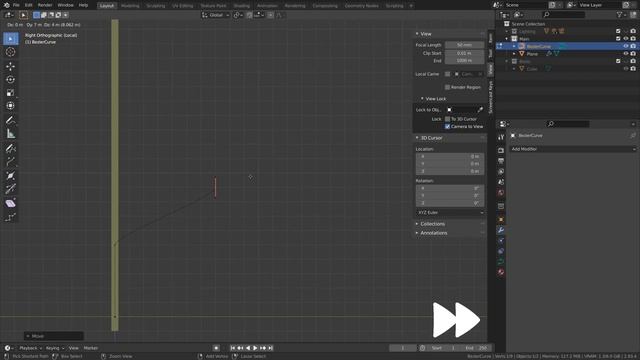Click the current frame number field

point(402,348)
